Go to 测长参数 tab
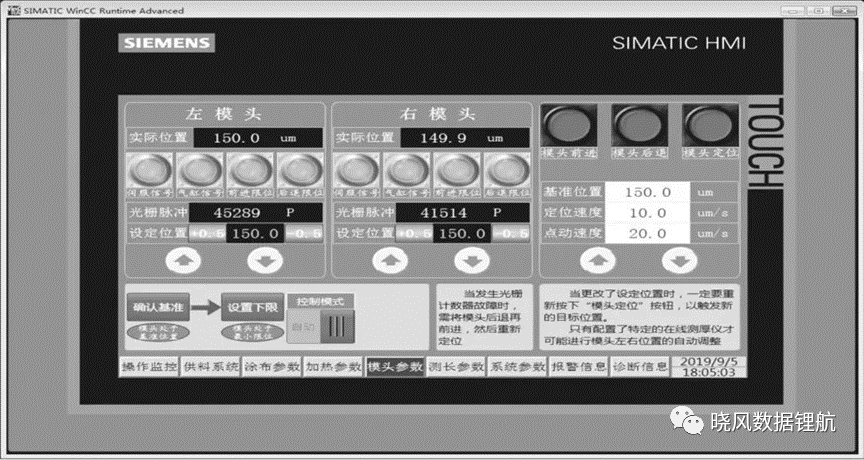Viewport: 864px width, 460px height. [456, 367]
